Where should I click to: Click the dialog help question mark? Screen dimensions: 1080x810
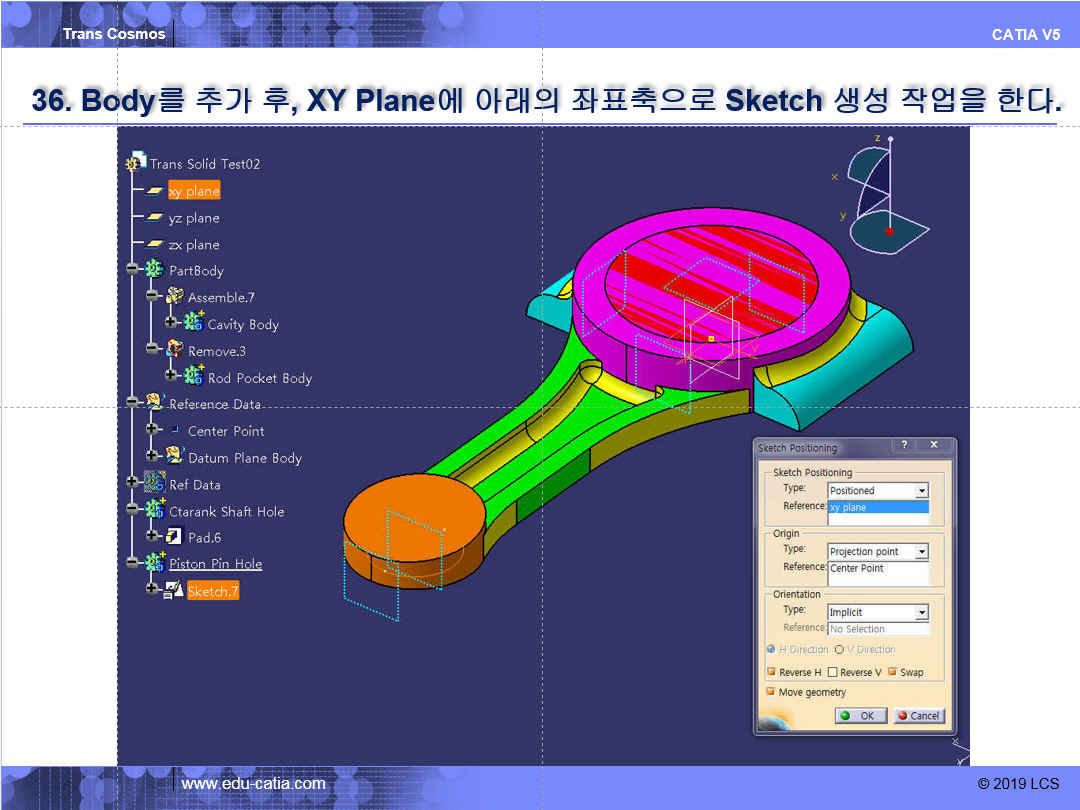point(904,445)
